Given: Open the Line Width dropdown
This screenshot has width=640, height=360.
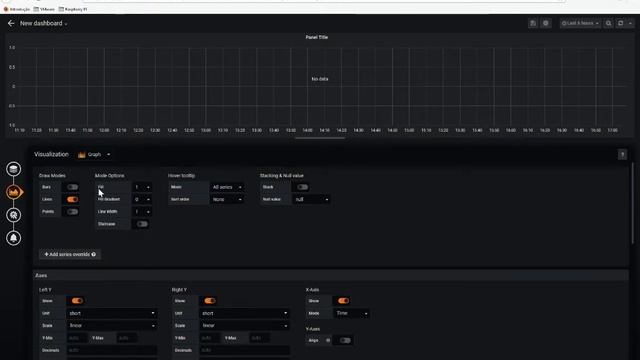Looking at the screenshot, I should pos(142,211).
